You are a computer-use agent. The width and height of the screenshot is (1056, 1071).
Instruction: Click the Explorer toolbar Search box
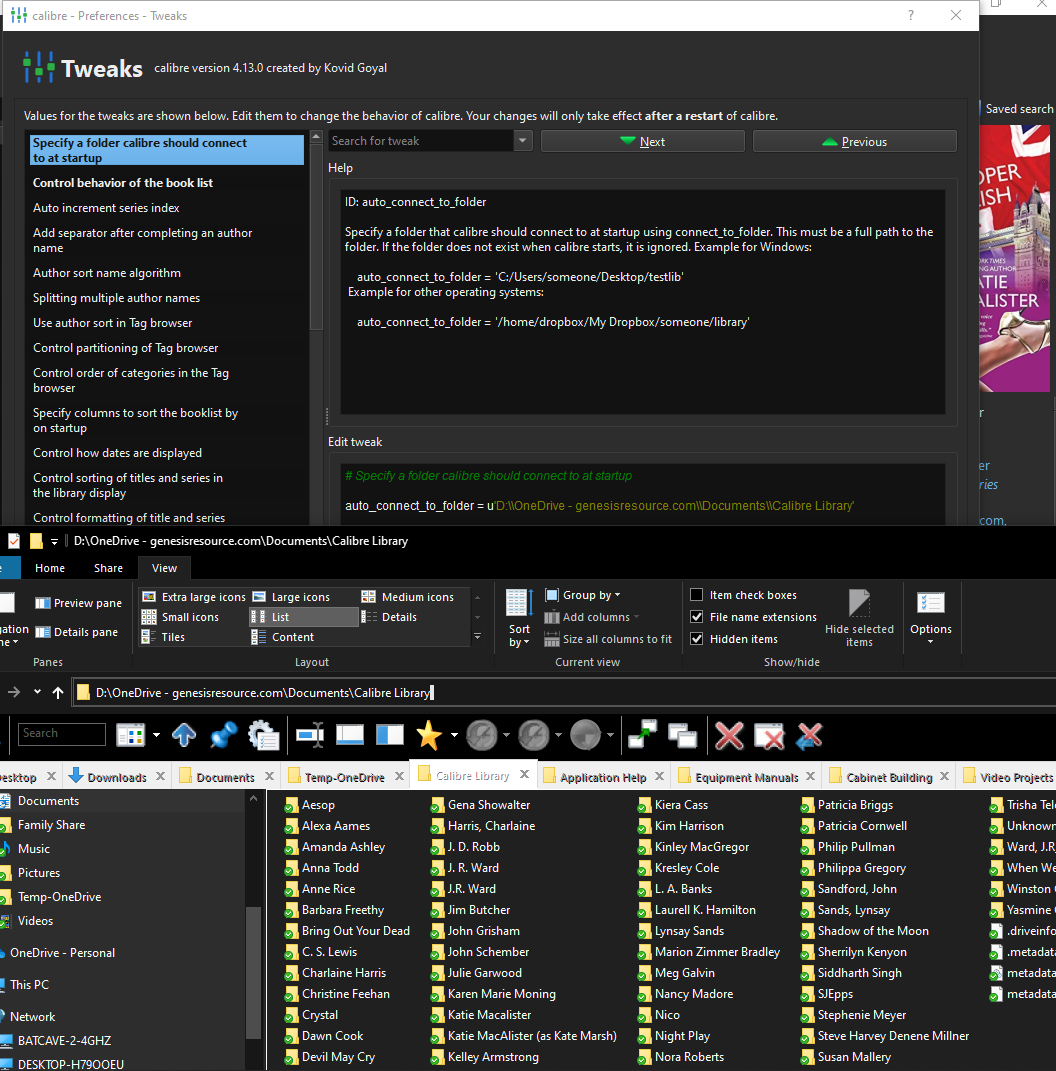[61, 734]
